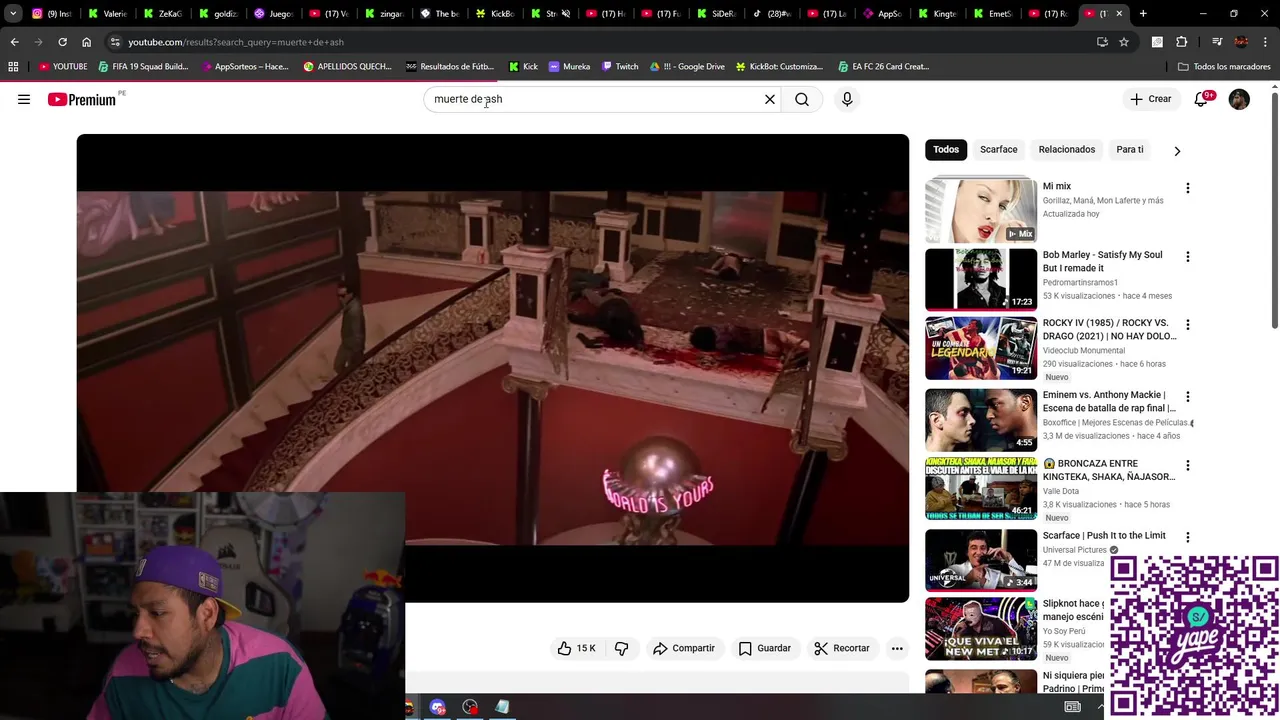Open Scarface Push It to the Limit title
1280x720 pixels.
click(1104, 536)
